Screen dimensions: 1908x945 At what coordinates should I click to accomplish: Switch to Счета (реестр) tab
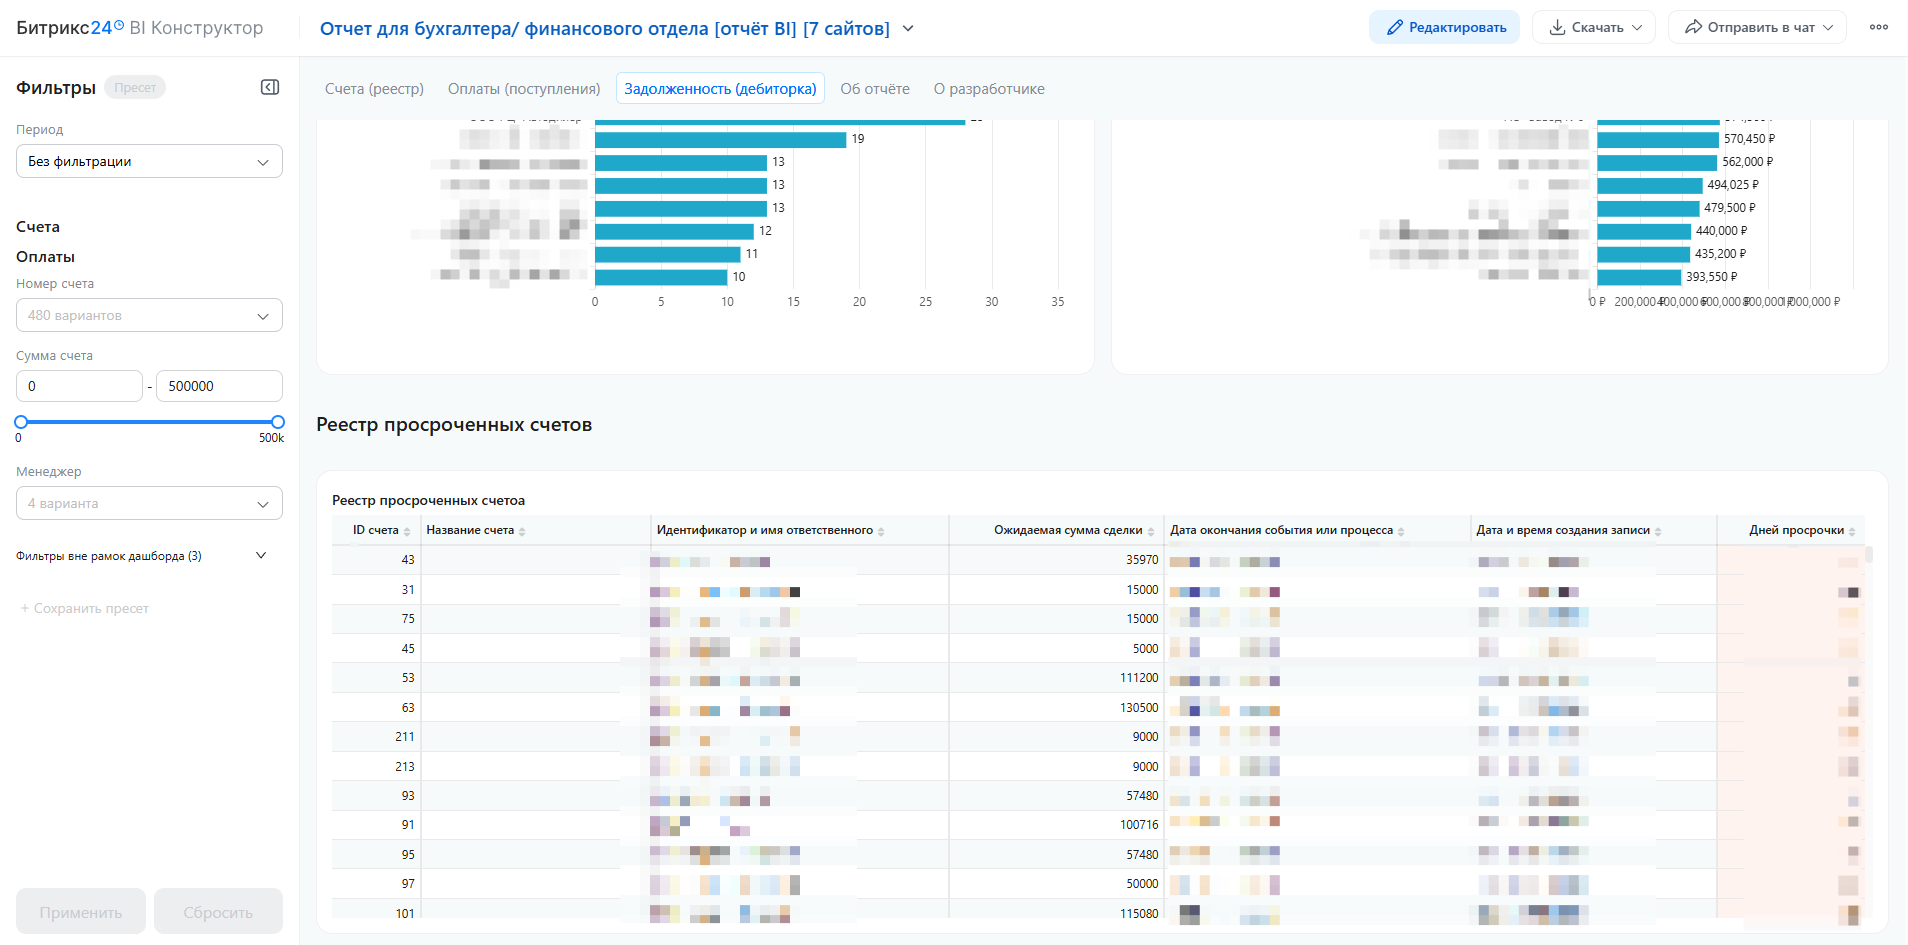click(374, 89)
